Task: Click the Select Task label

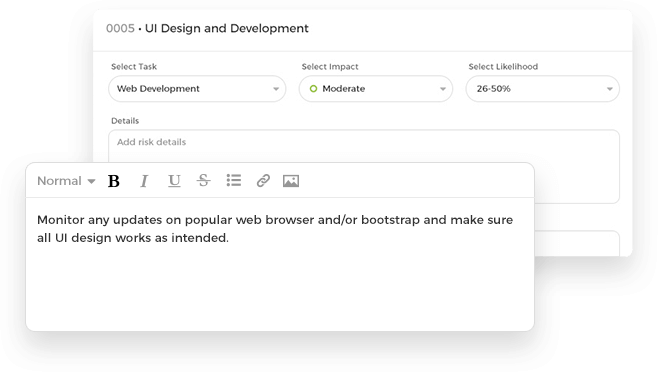Action: click(134, 66)
